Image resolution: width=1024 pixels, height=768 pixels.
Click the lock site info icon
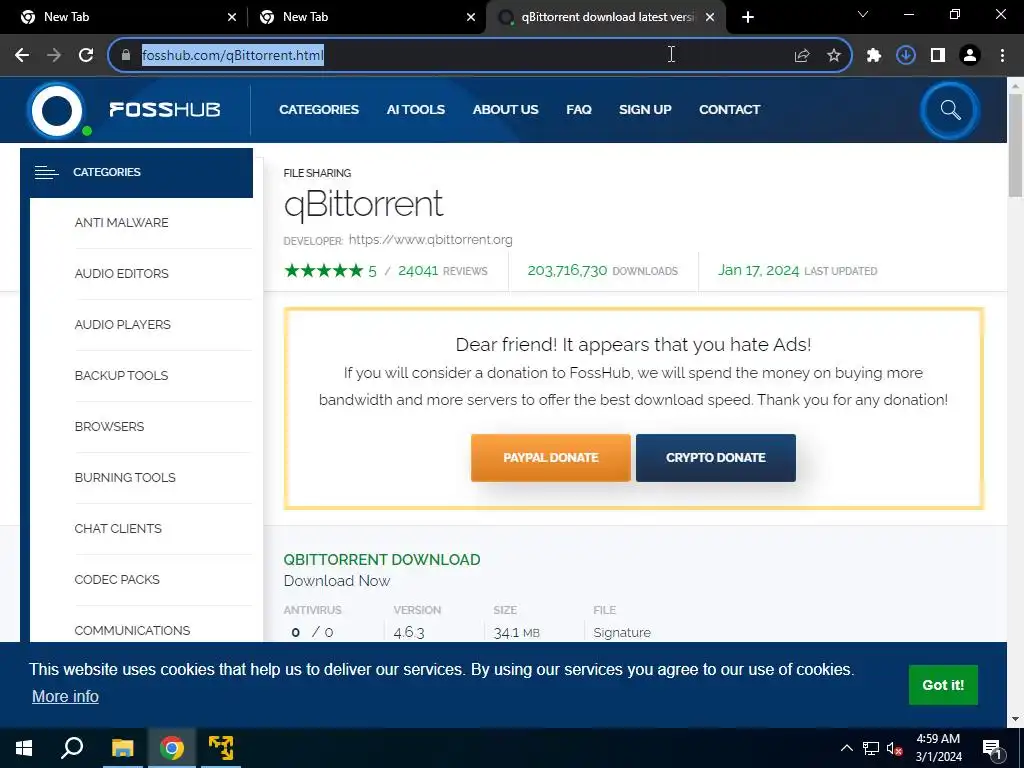click(x=126, y=55)
